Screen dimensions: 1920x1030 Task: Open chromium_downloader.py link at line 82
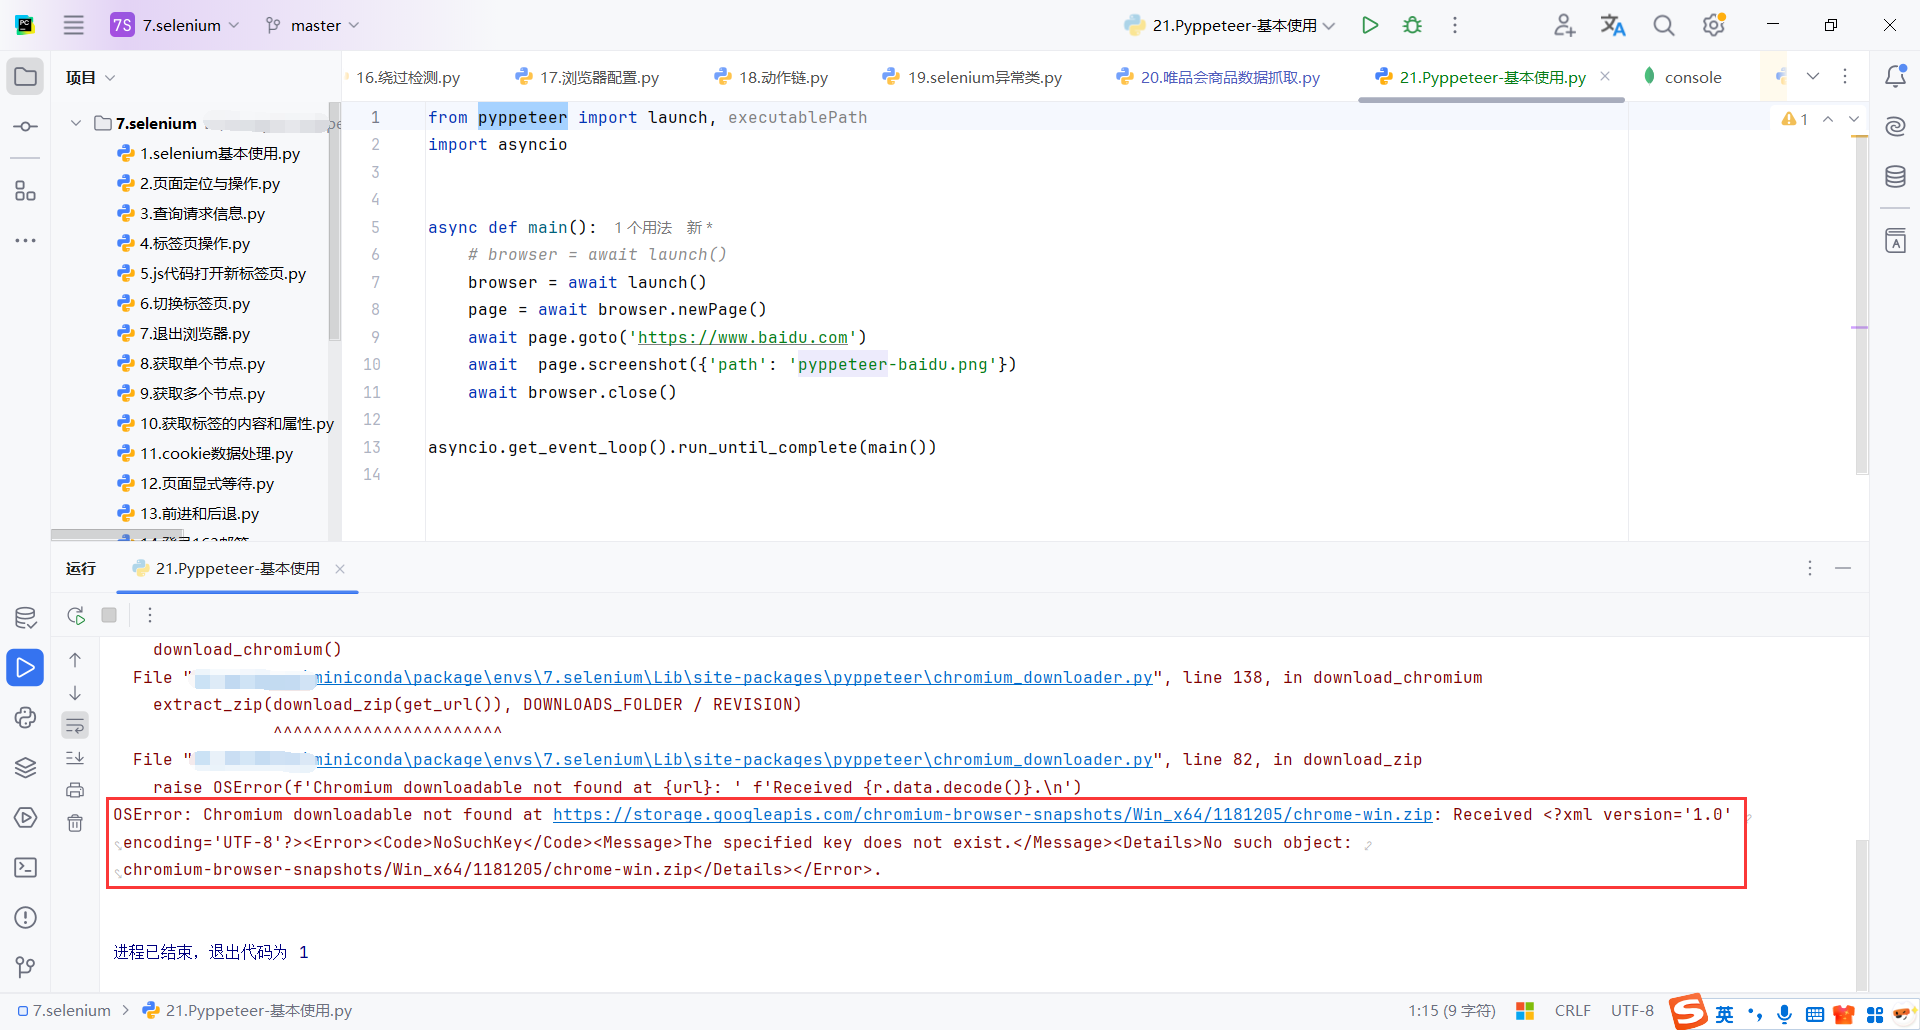[x=733, y=760]
